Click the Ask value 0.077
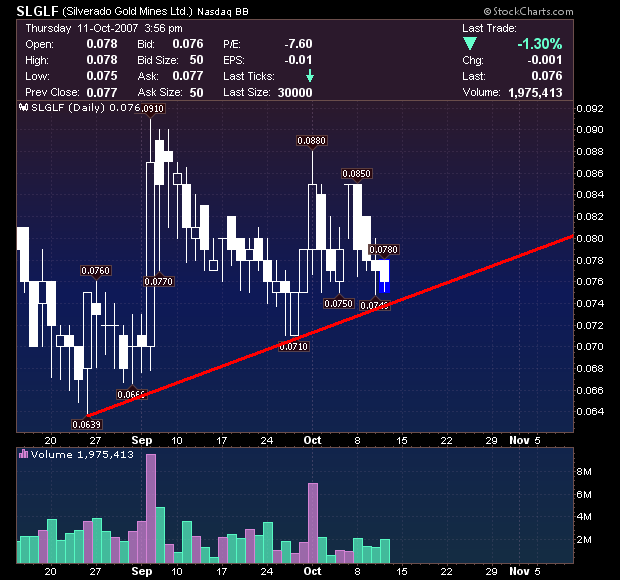This screenshot has width=620, height=580. 188,76
